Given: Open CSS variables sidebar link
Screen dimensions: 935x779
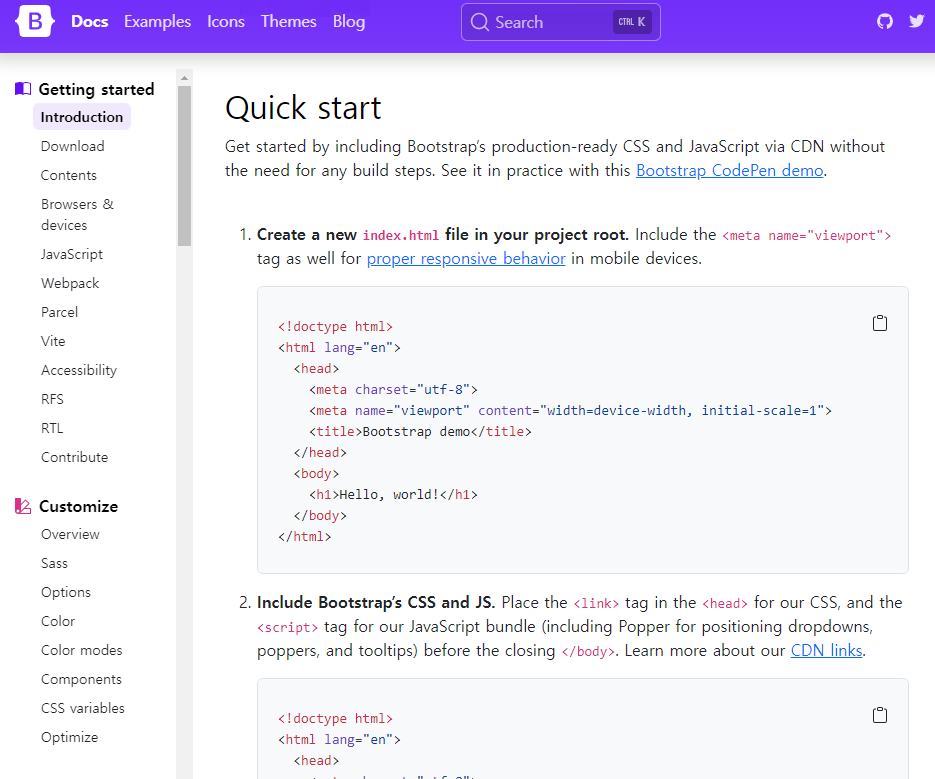Looking at the screenshot, I should click(x=83, y=709).
